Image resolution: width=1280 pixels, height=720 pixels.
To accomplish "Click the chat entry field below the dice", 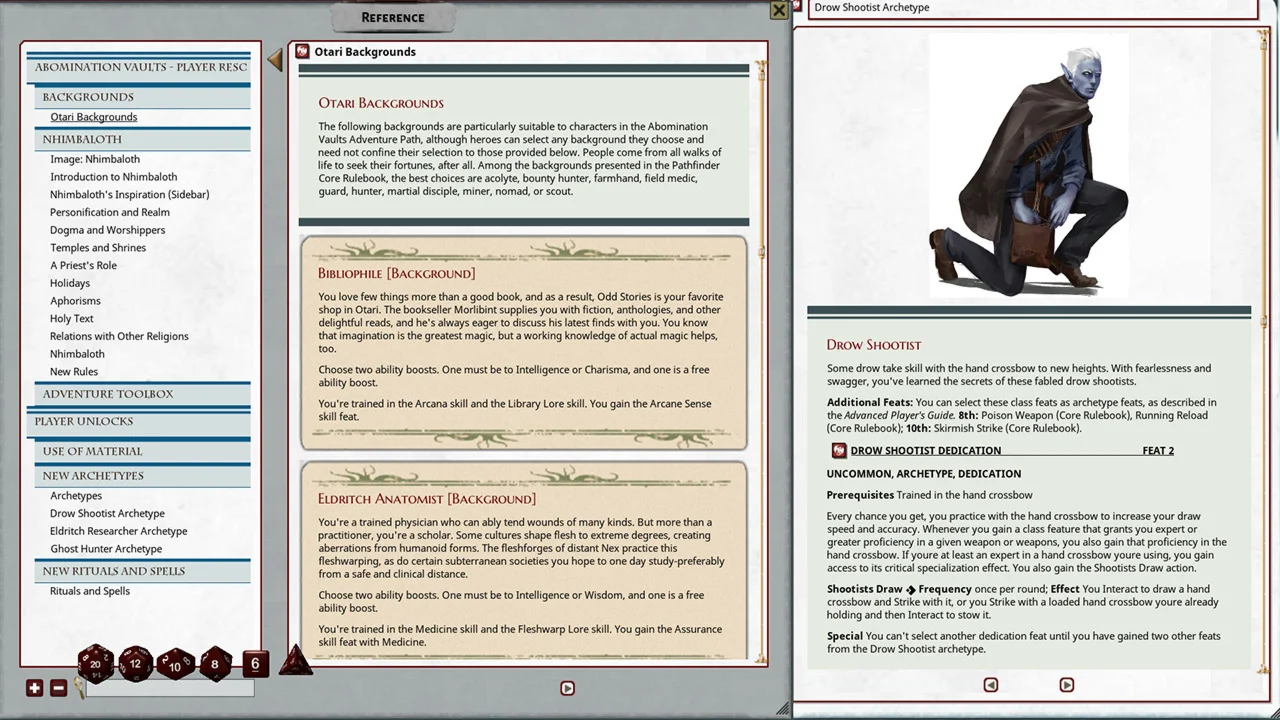I will tap(170, 688).
